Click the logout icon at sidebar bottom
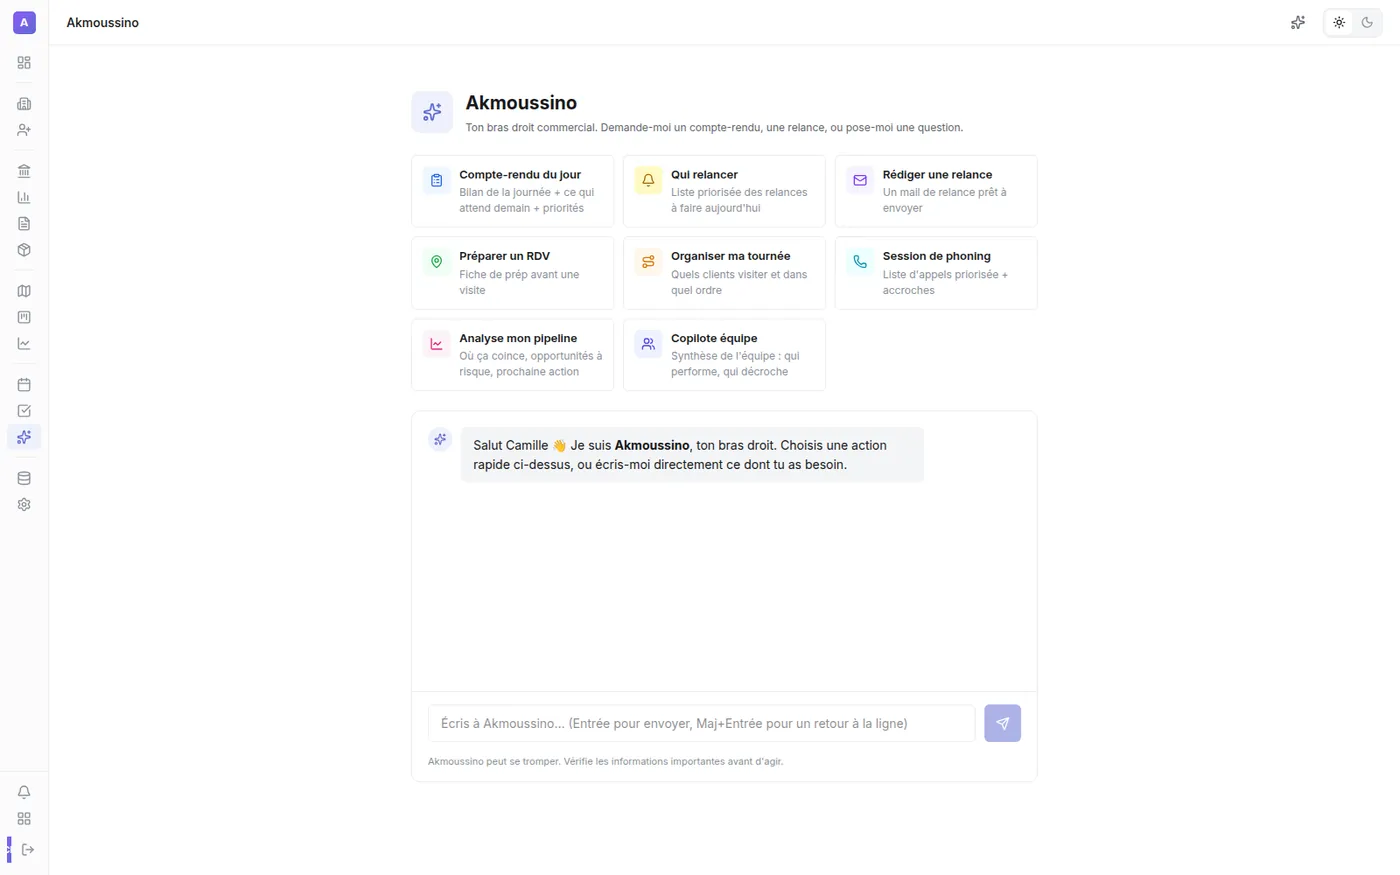Image resolution: width=1400 pixels, height=875 pixels. 28,850
